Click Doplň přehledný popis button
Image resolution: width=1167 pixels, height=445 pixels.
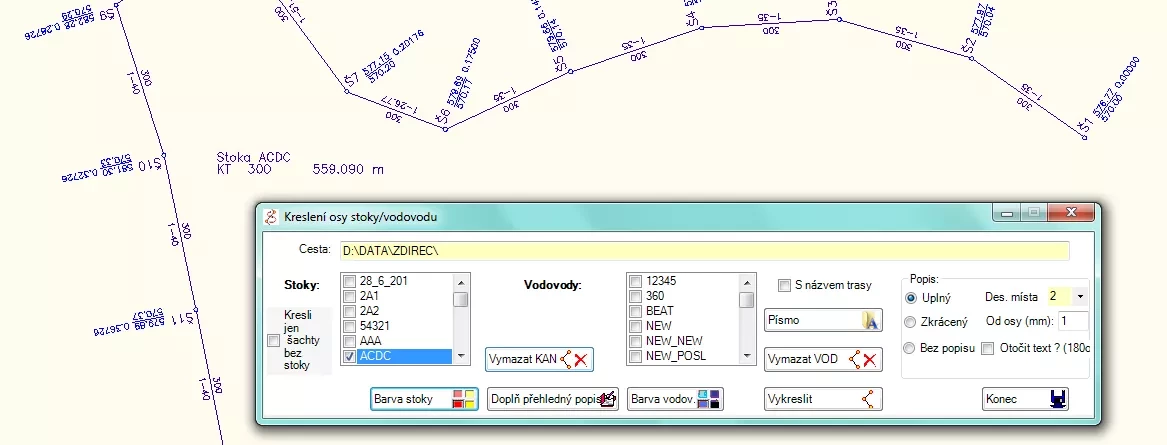(553, 399)
